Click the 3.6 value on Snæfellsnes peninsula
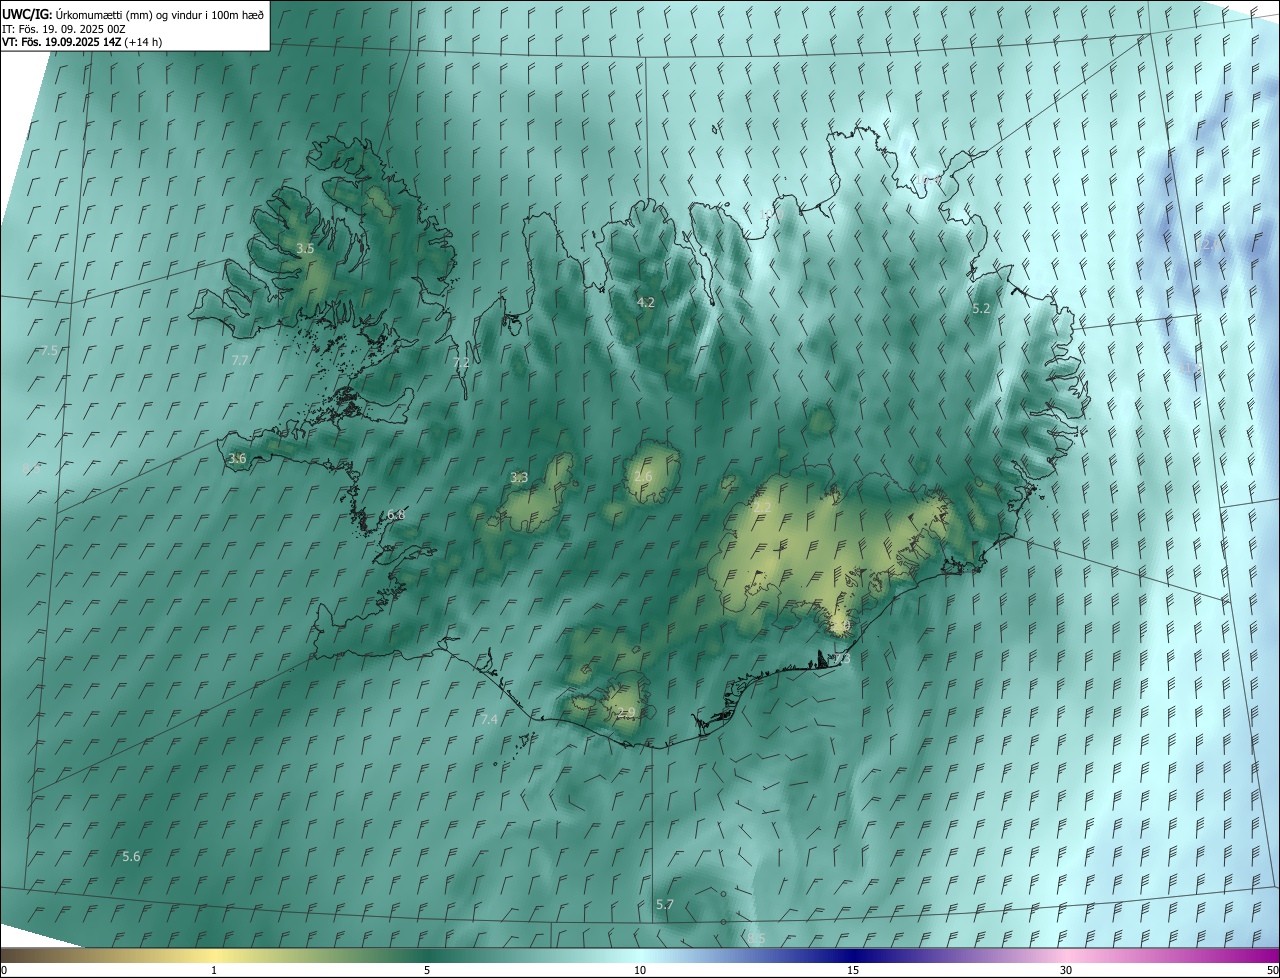The image size is (1280, 978). [237, 459]
